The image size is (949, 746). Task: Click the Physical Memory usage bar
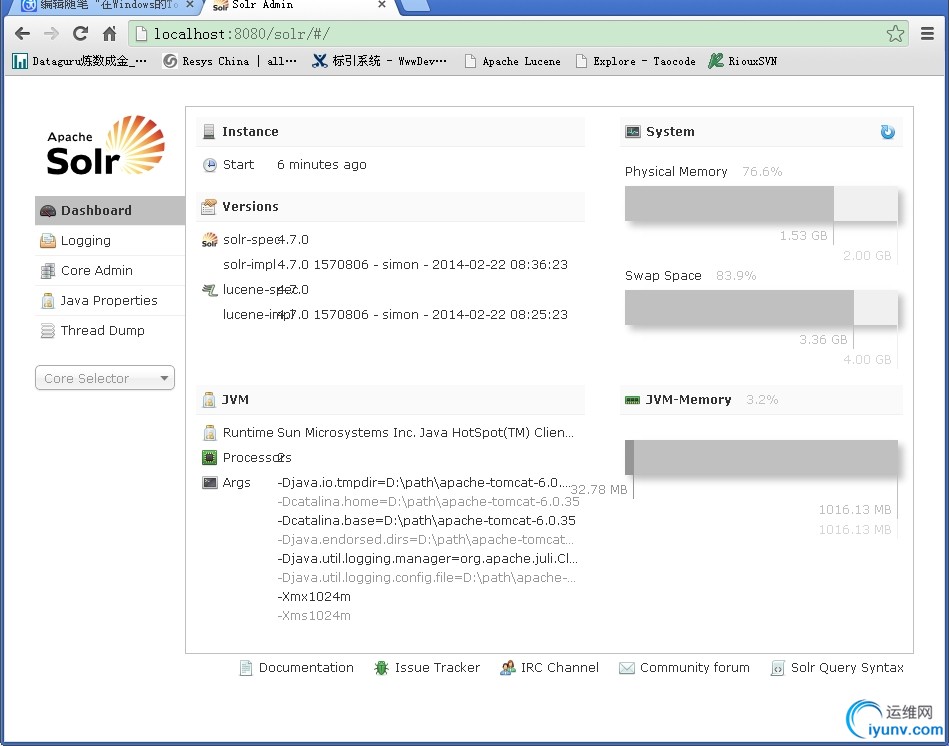click(x=761, y=203)
